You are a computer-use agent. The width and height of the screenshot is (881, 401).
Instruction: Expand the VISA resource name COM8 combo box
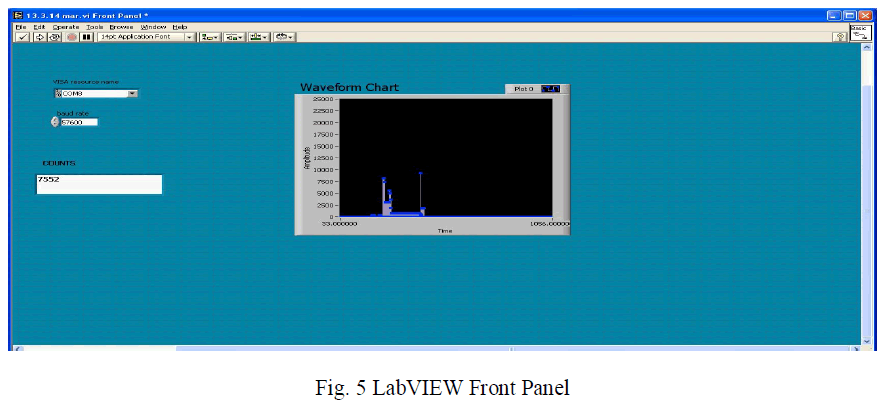[x=132, y=93]
